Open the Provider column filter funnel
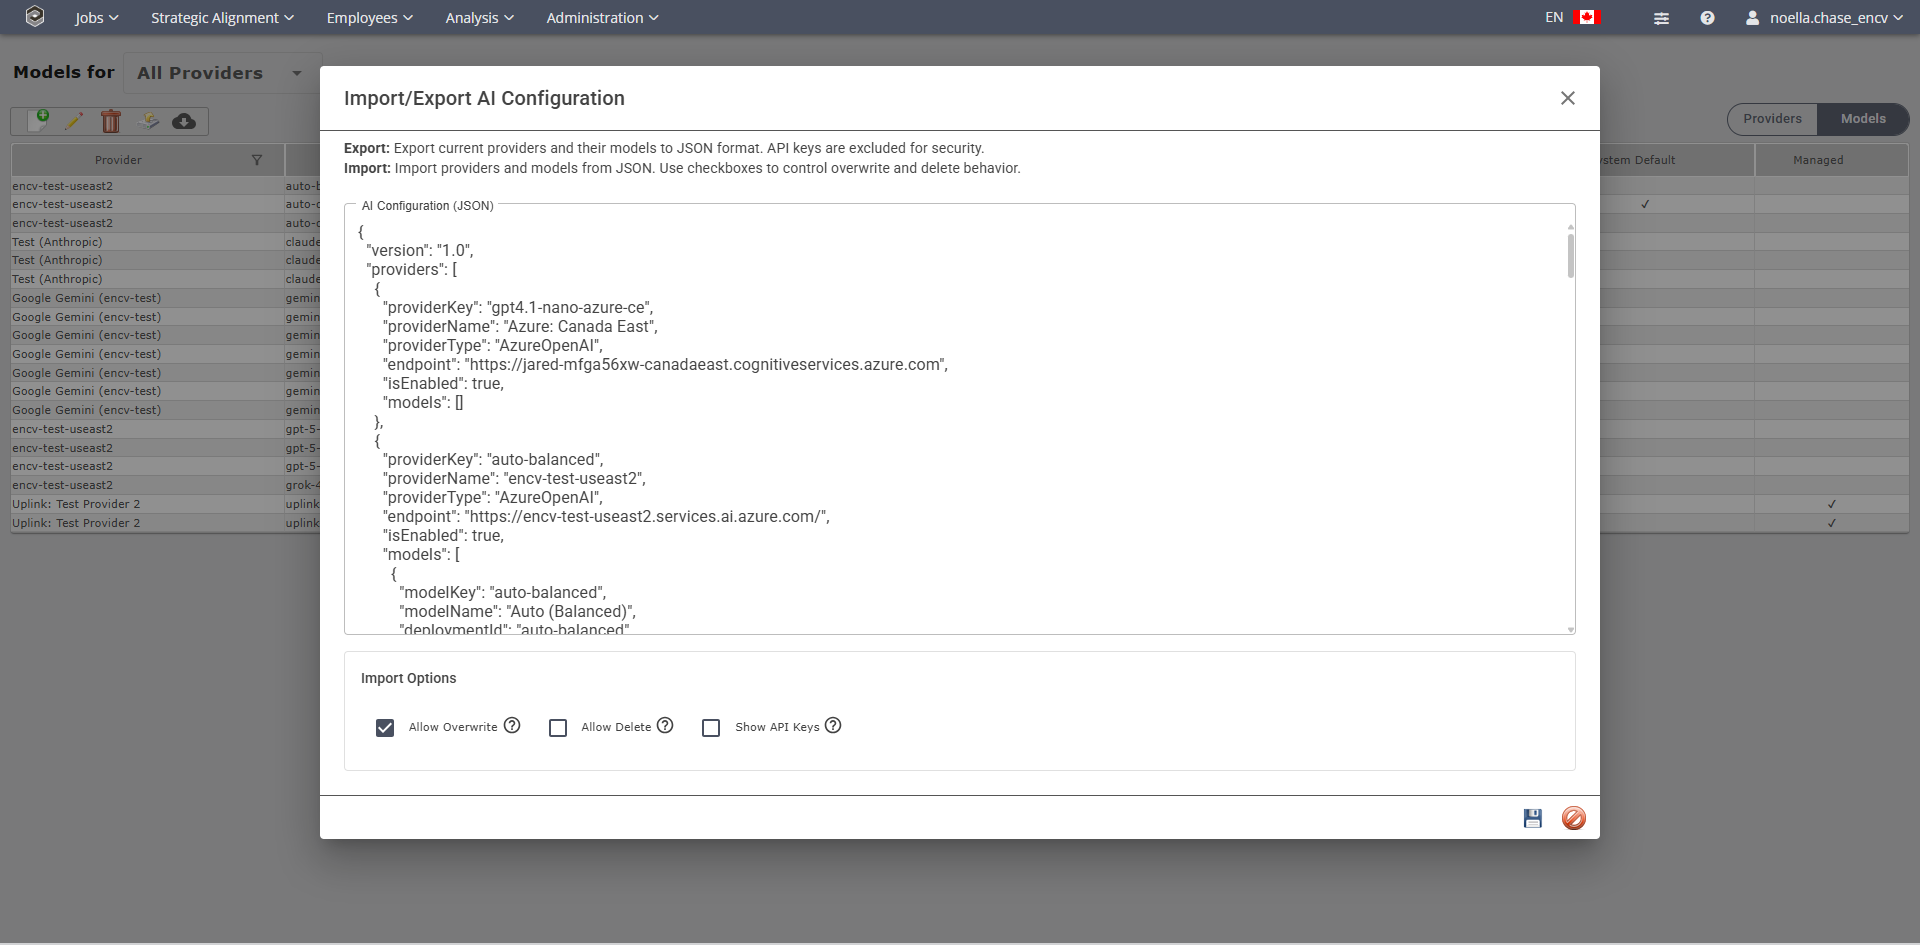 coord(258,160)
